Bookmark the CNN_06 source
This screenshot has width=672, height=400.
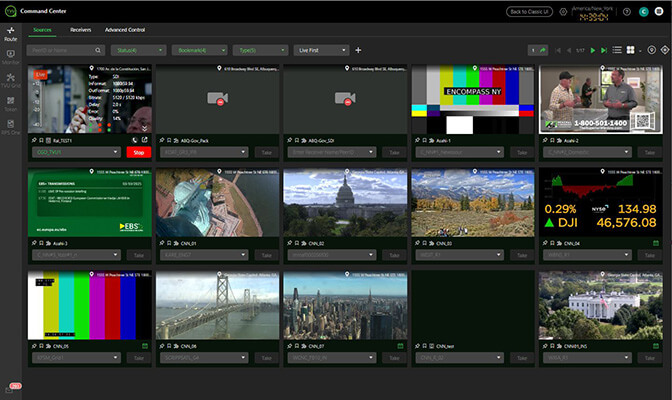pos(169,346)
